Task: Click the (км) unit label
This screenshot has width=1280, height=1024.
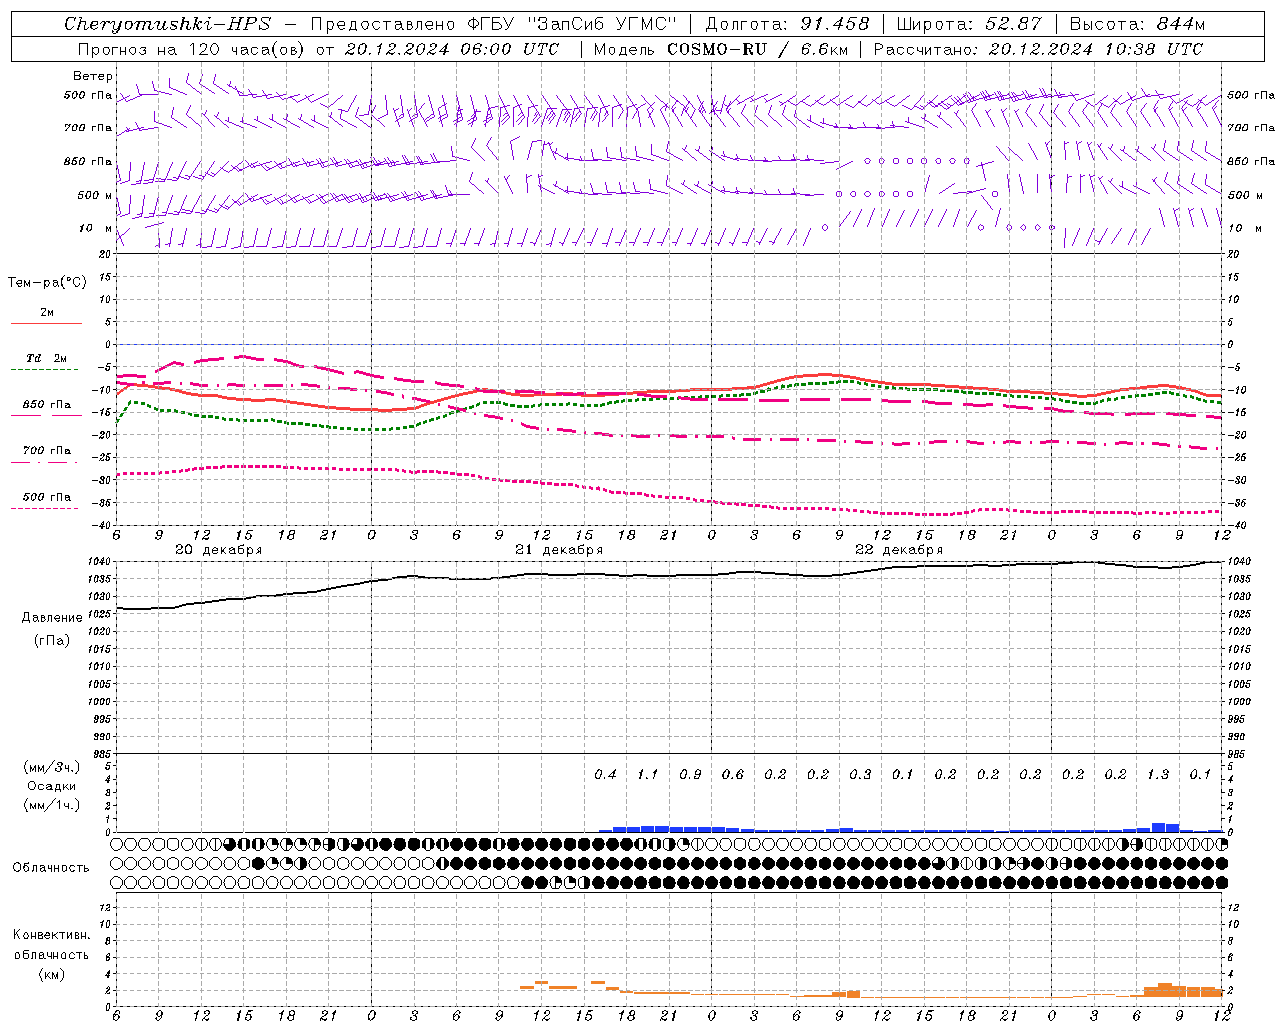Action: point(52,973)
